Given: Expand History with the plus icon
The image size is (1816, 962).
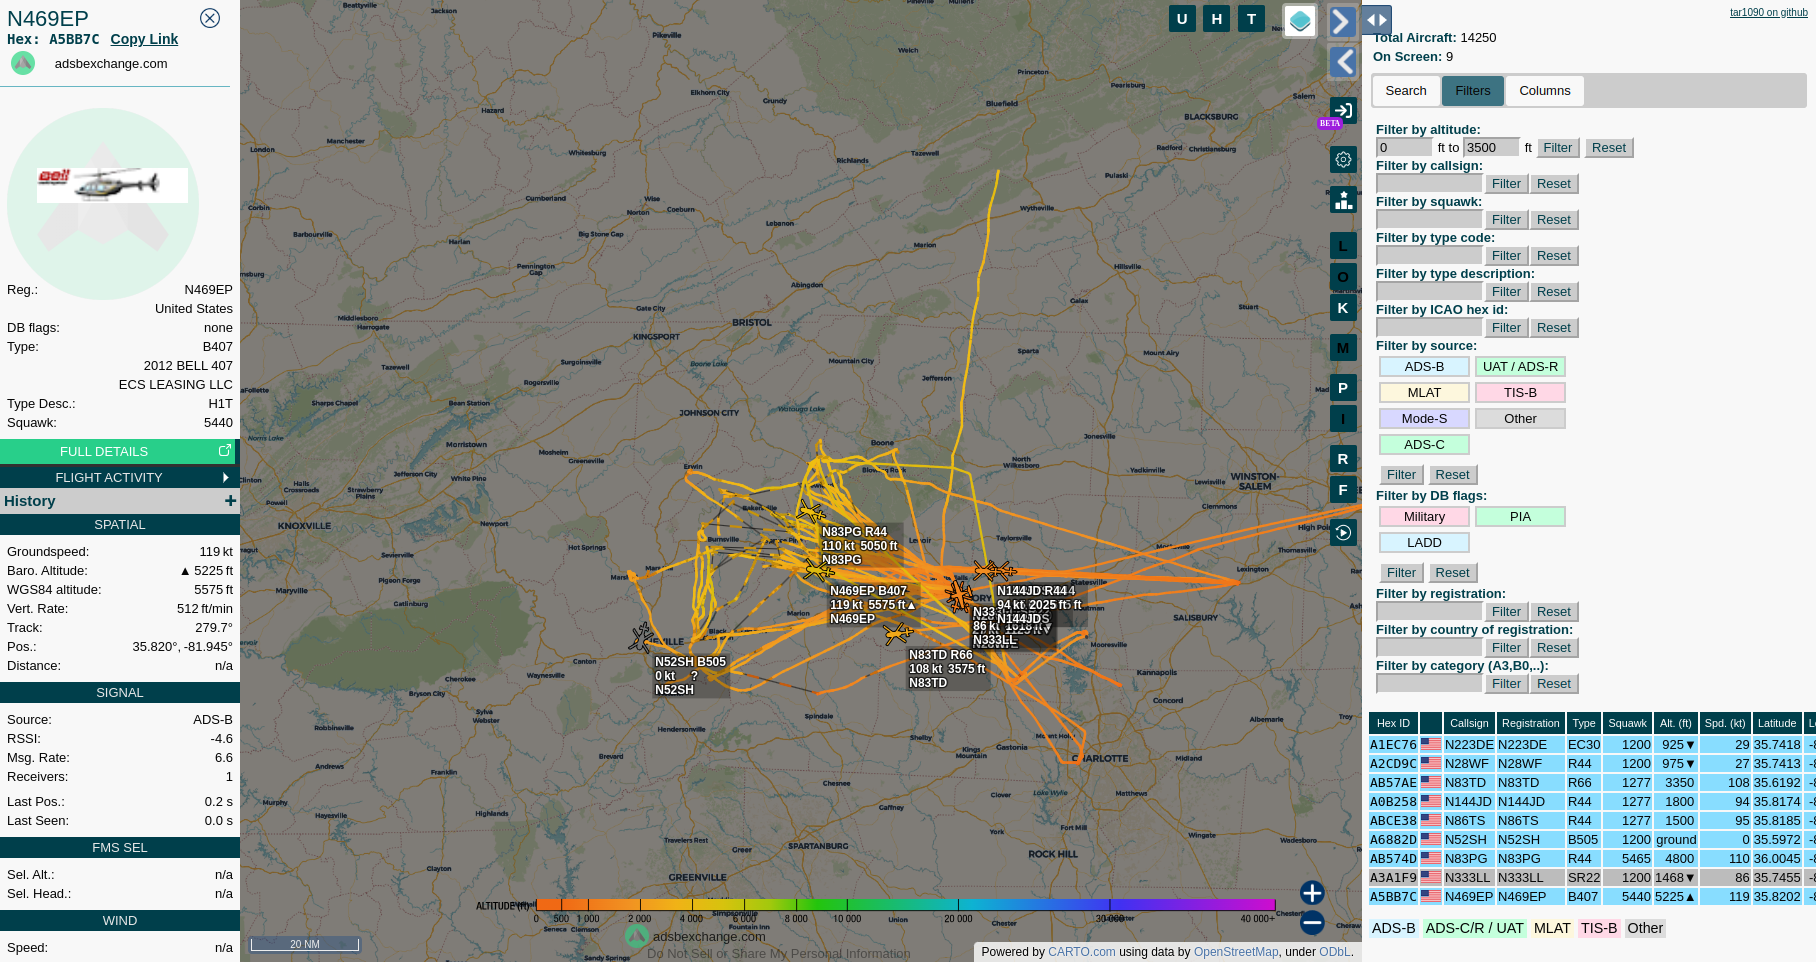Looking at the screenshot, I should (230, 501).
